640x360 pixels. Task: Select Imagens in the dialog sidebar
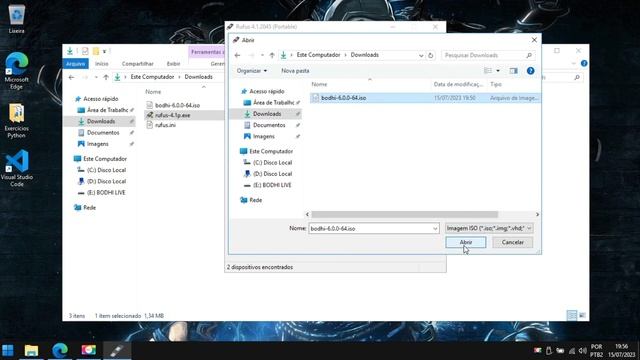coord(264,136)
